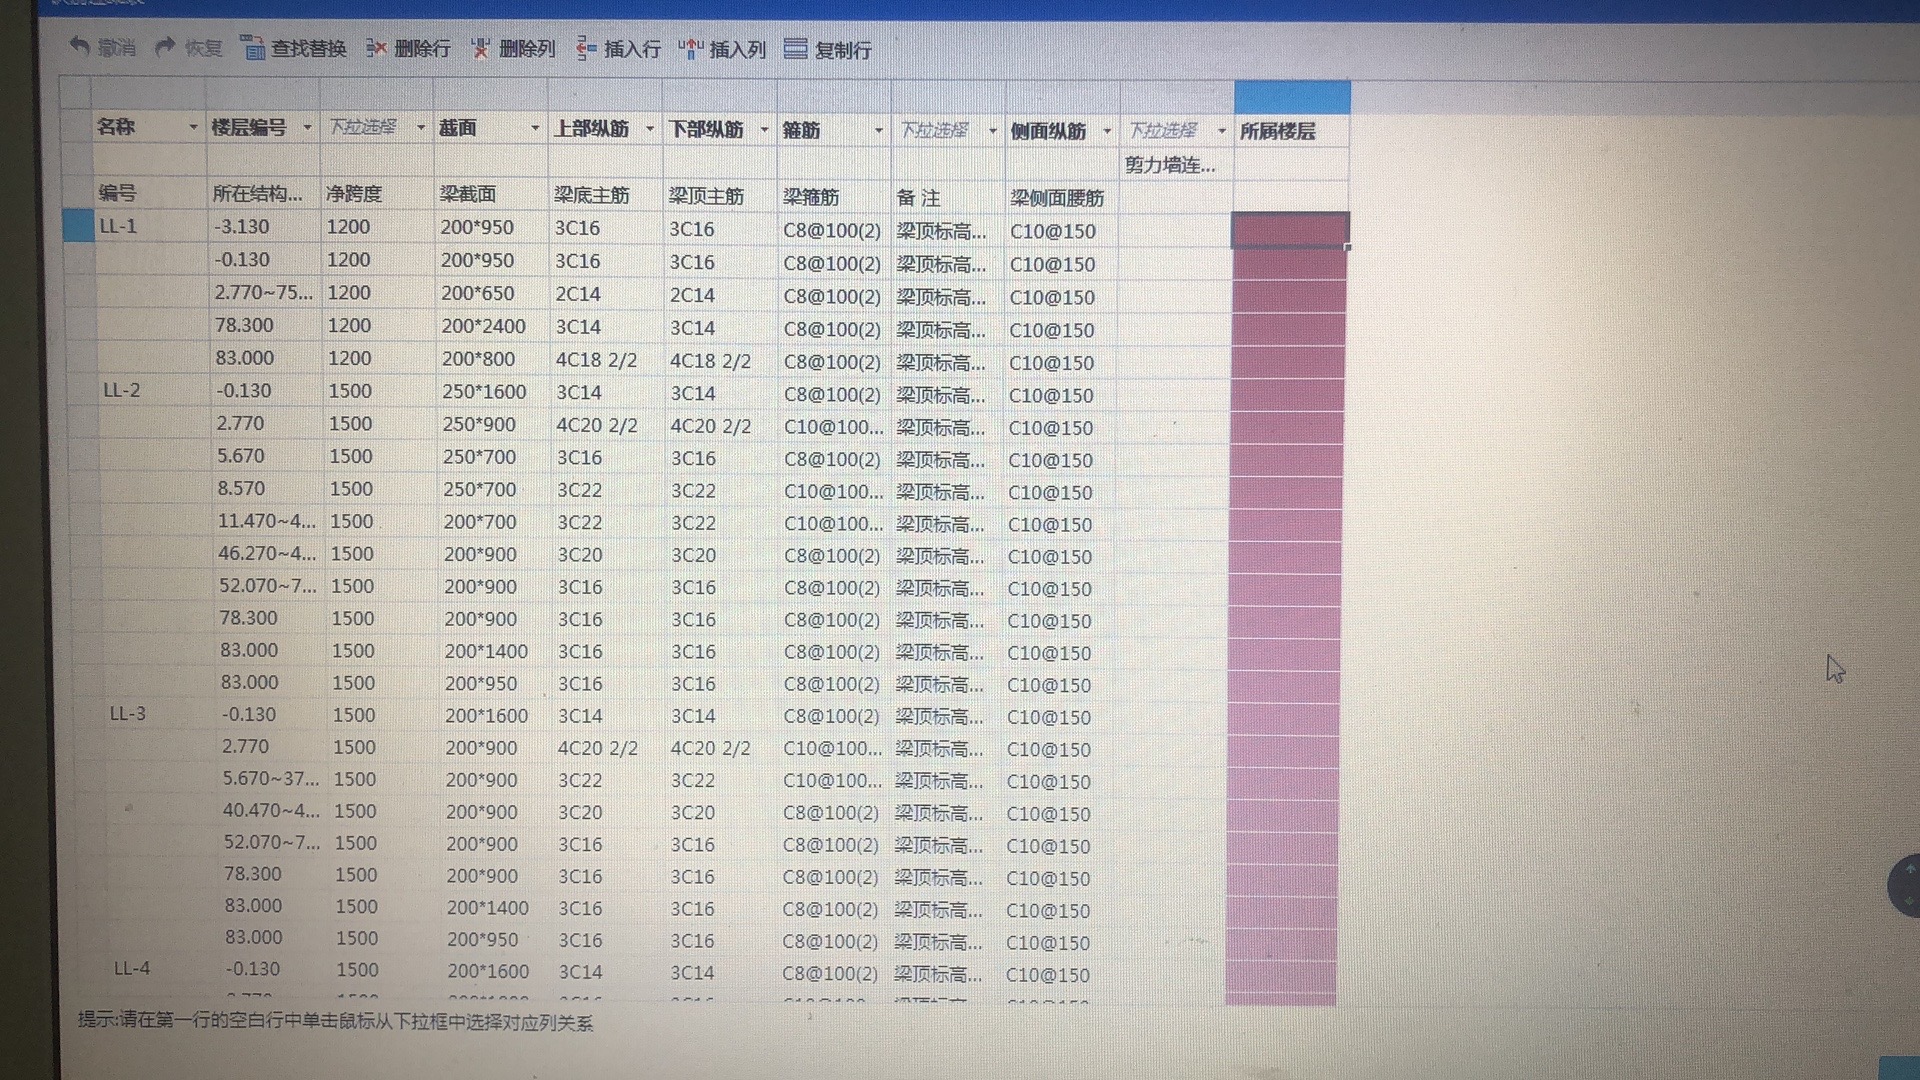Click the LL-1 cell
The width and height of the screenshot is (1920, 1080).
pos(150,226)
